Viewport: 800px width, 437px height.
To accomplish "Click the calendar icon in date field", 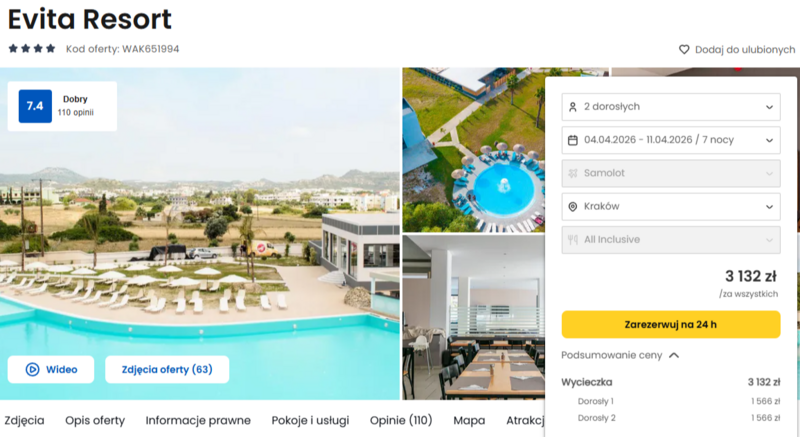I will tap(572, 140).
